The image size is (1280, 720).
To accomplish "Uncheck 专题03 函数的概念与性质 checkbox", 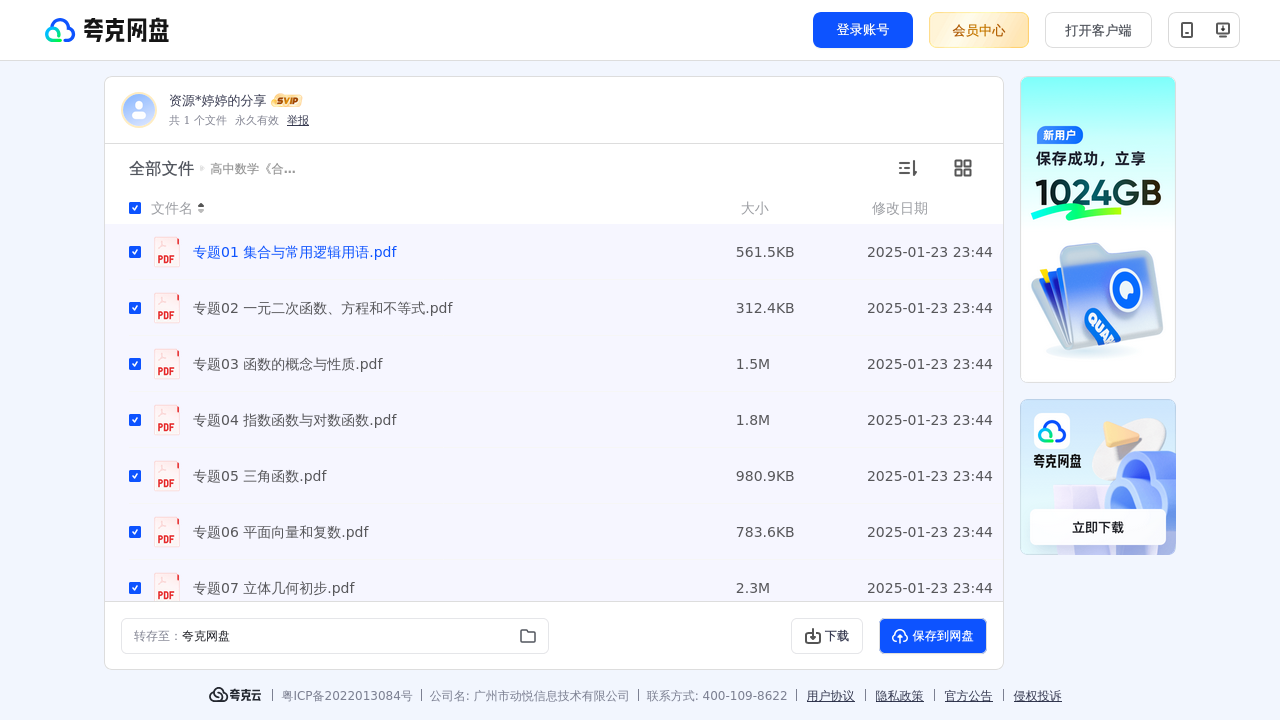I will pos(135,364).
